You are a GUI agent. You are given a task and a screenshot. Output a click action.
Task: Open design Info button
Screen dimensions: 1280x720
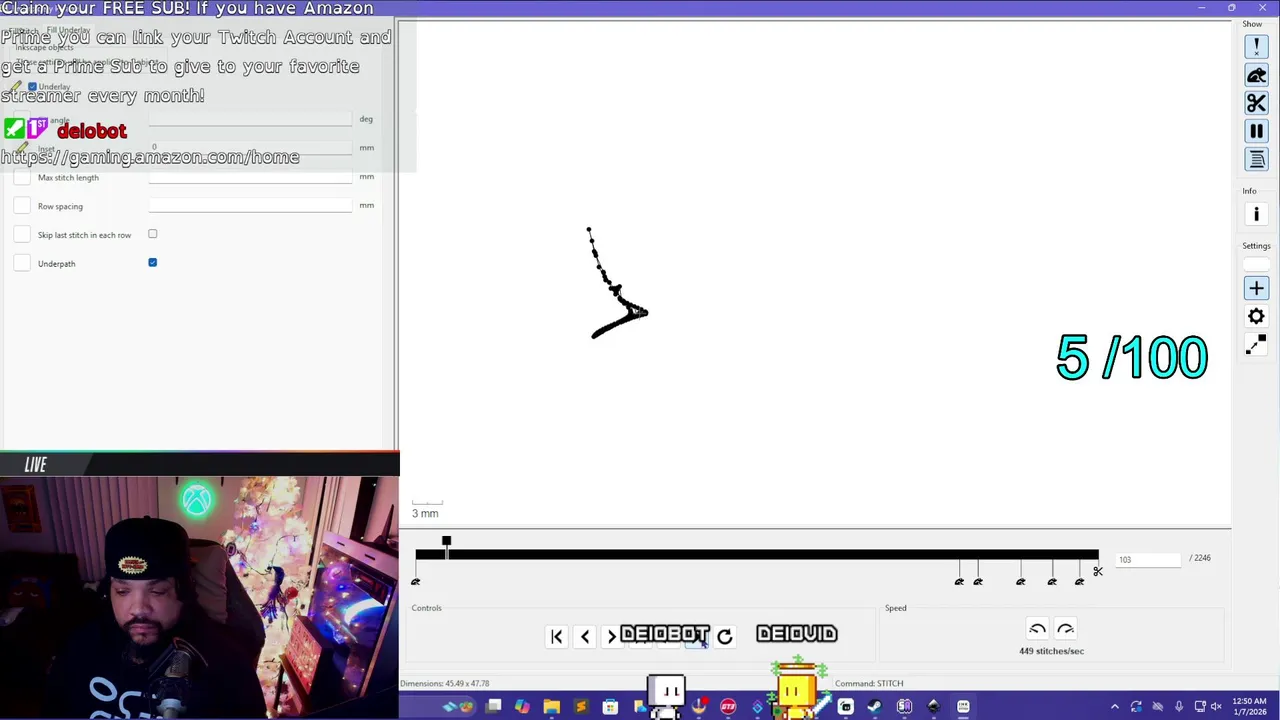tap(1256, 214)
